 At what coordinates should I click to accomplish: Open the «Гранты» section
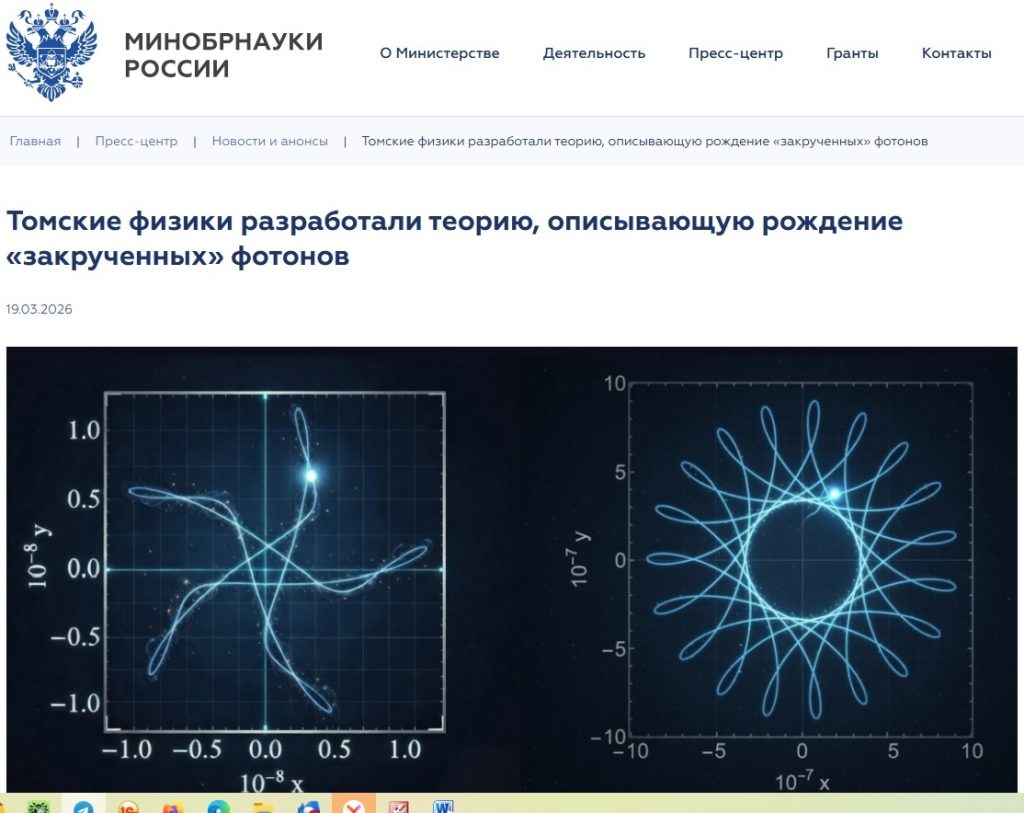pyautogui.click(x=852, y=54)
